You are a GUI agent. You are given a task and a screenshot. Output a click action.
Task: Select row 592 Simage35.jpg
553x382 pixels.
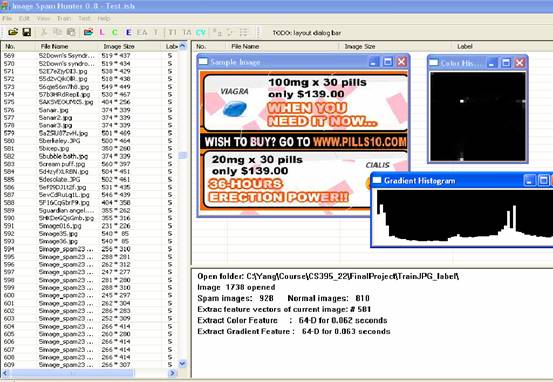(89, 234)
